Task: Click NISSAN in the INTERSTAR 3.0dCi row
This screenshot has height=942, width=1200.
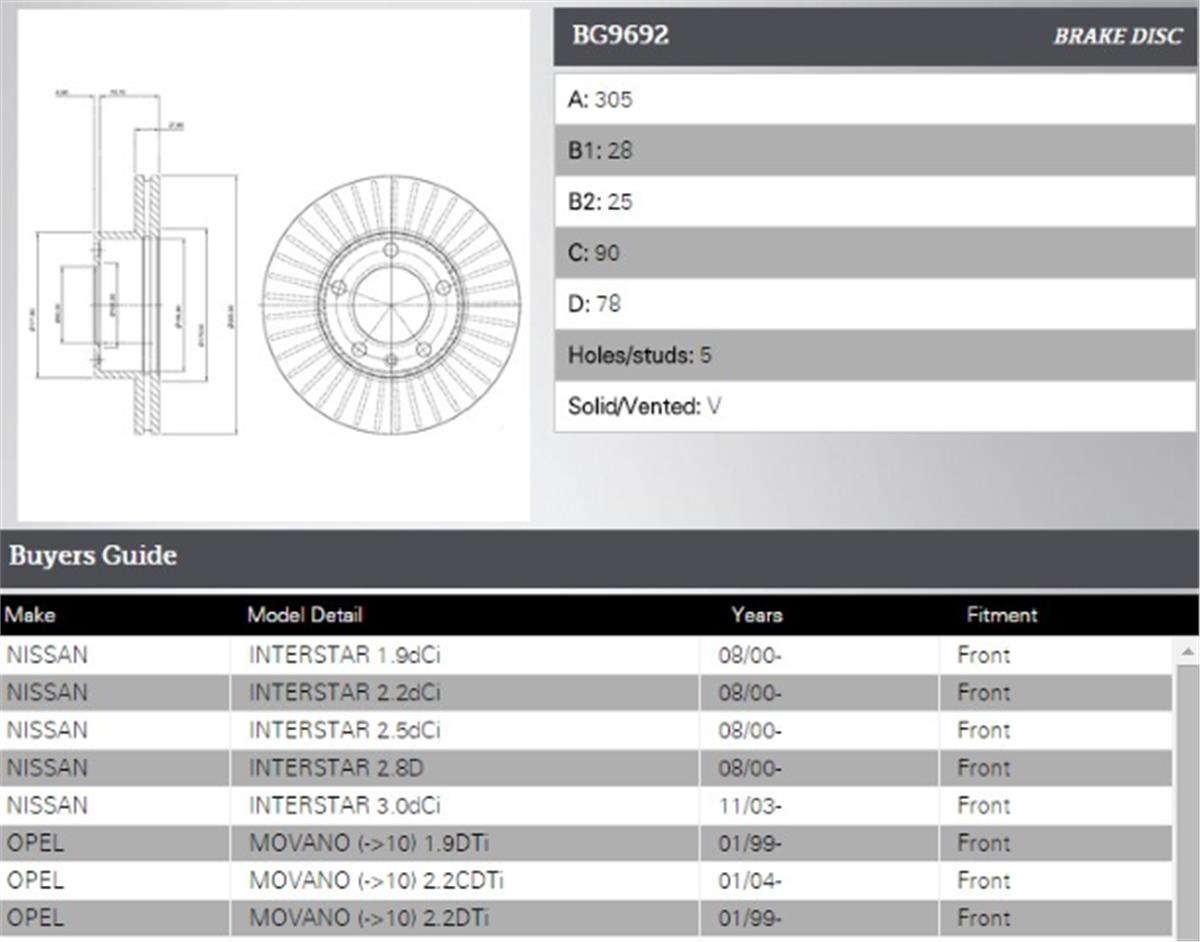Action: [x=47, y=805]
